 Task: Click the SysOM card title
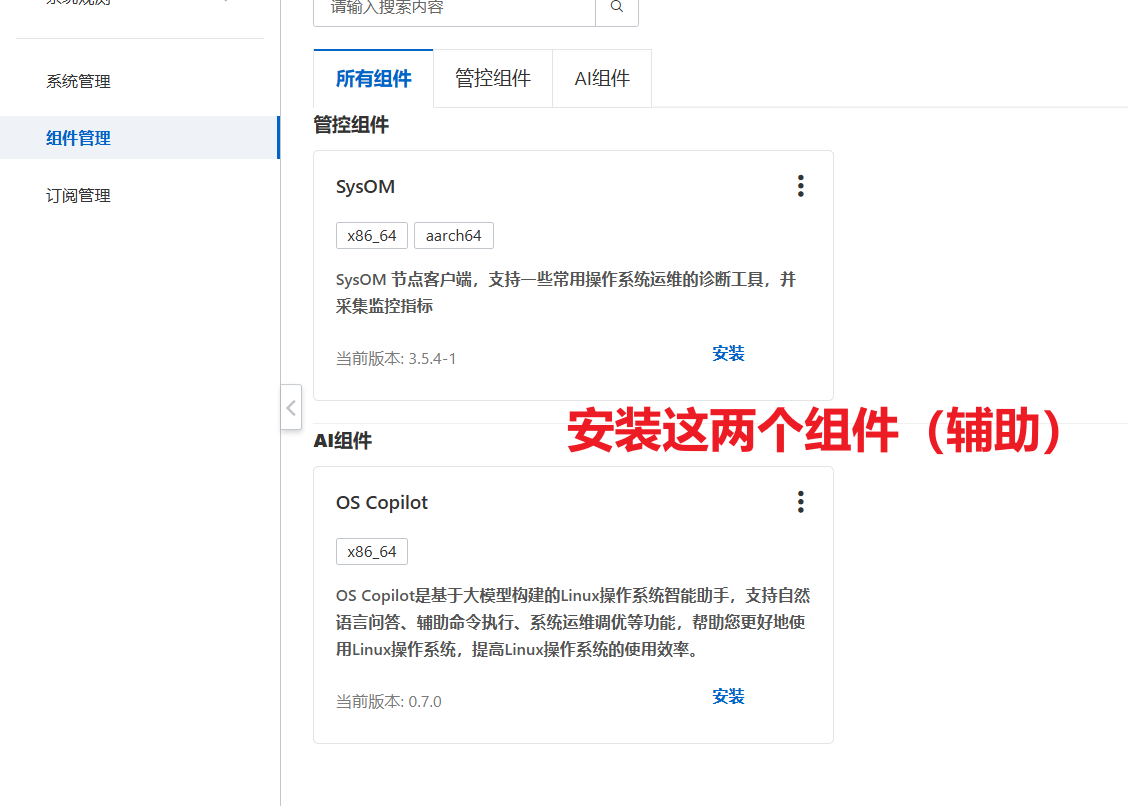click(x=365, y=187)
